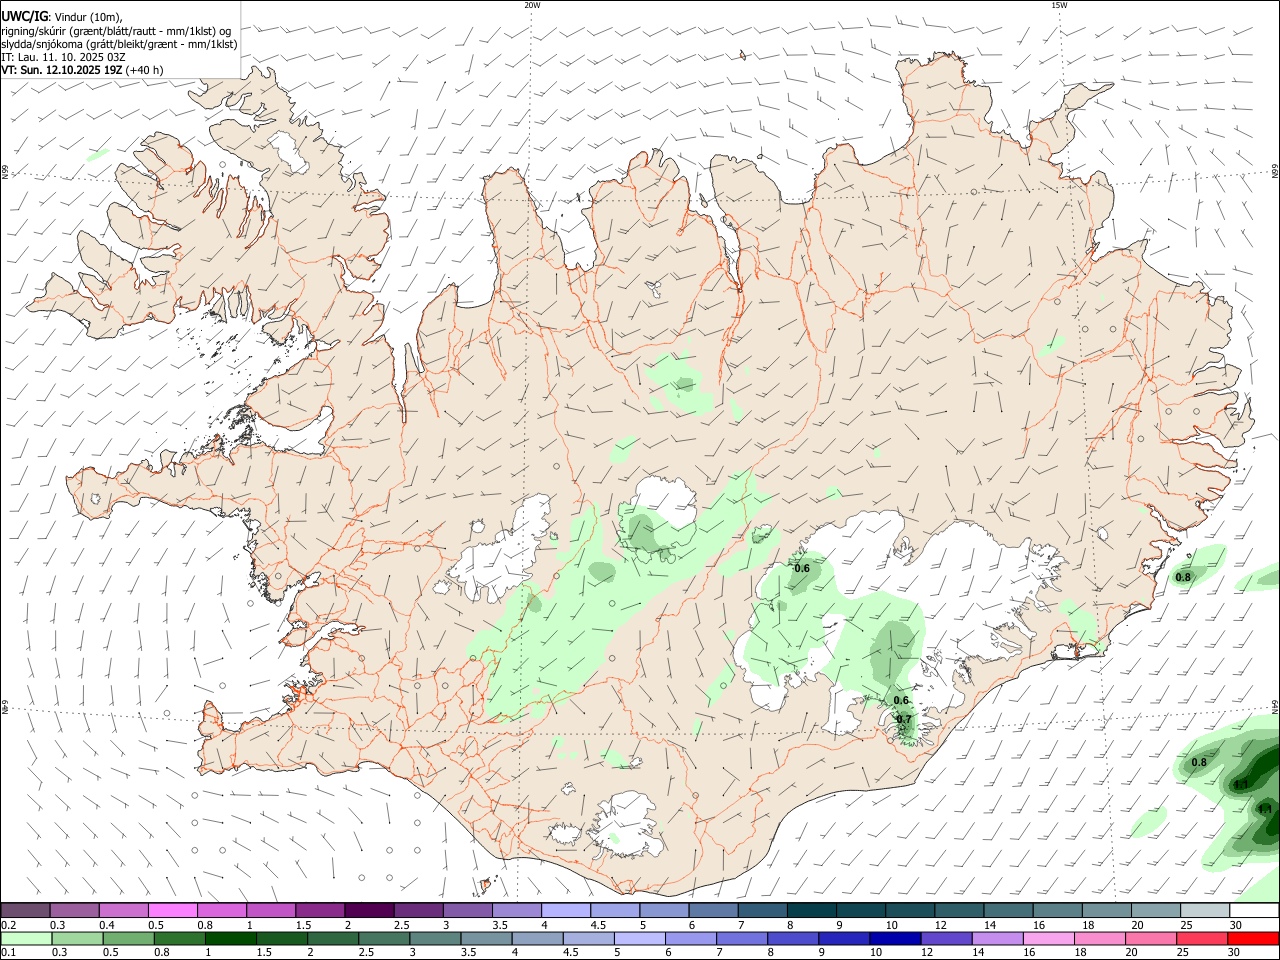Select the rain legend swatch for 4–4.5
The image size is (1280, 960).
pos(537,938)
